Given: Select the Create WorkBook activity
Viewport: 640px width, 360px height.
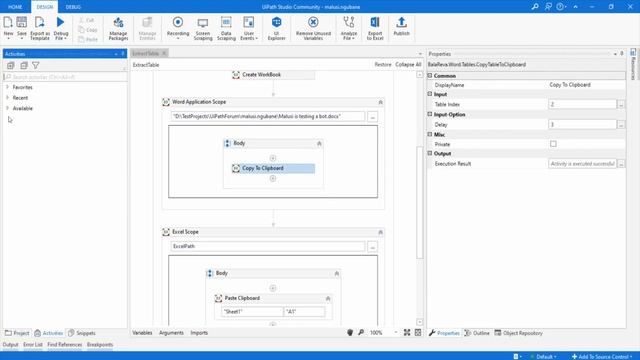Looking at the screenshot, I should (x=273, y=75).
